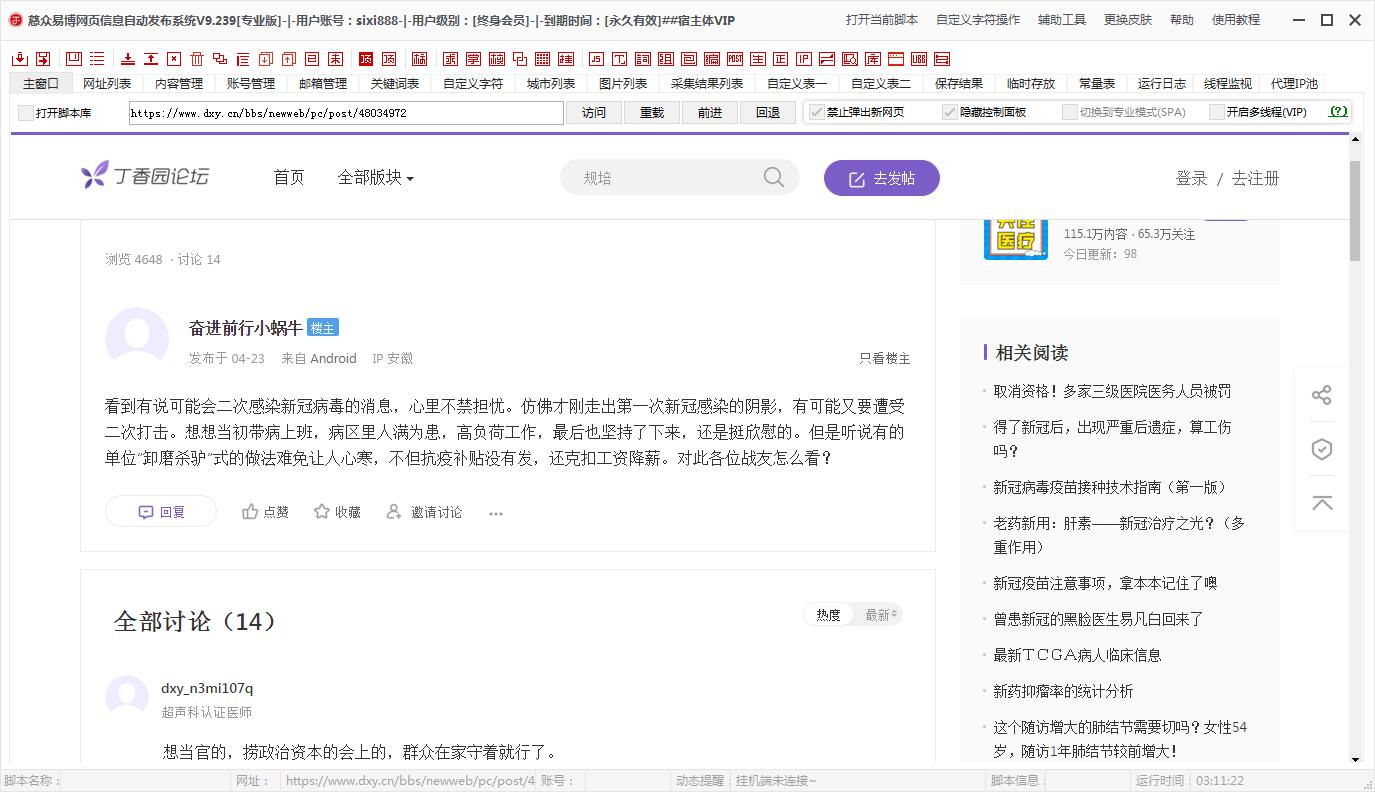The width and height of the screenshot is (1375, 792).
Task: Click 收藏 to bookmark the post
Action: click(x=337, y=512)
